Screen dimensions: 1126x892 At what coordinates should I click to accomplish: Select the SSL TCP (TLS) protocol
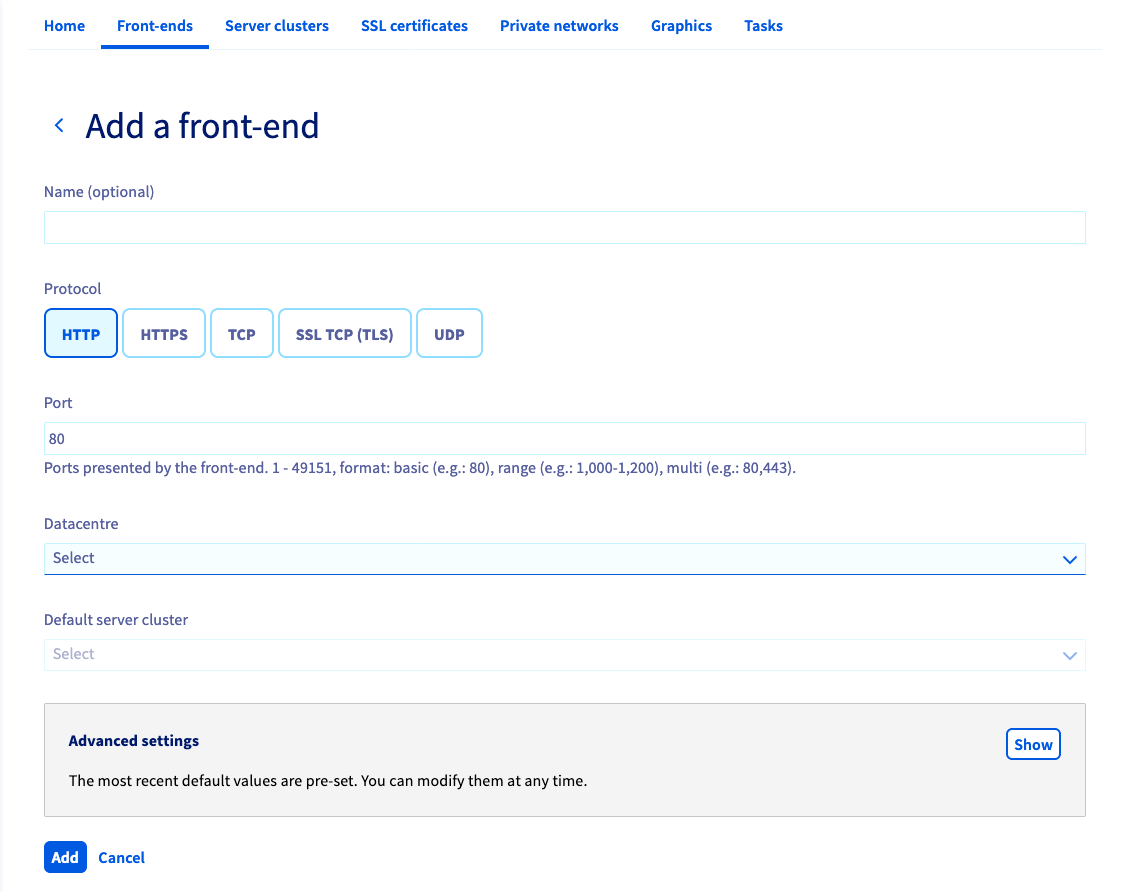(x=344, y=333)
